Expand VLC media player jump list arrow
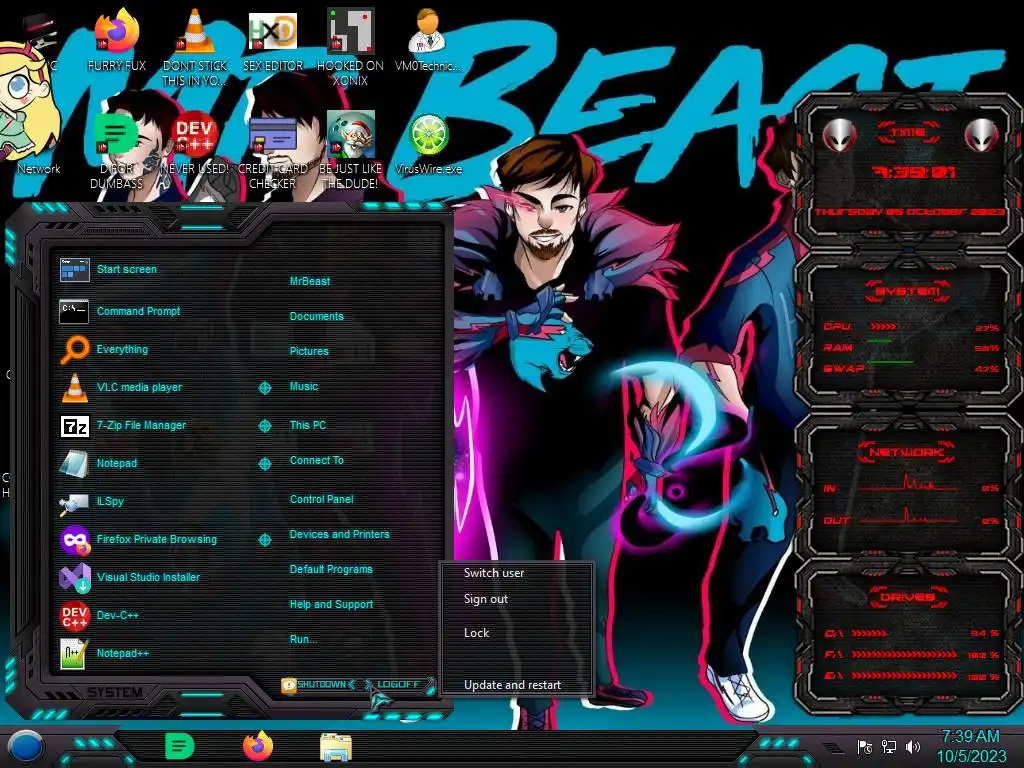Image resolution: width=1024 pixels, height=768 pixels. [x=264, y=388]
